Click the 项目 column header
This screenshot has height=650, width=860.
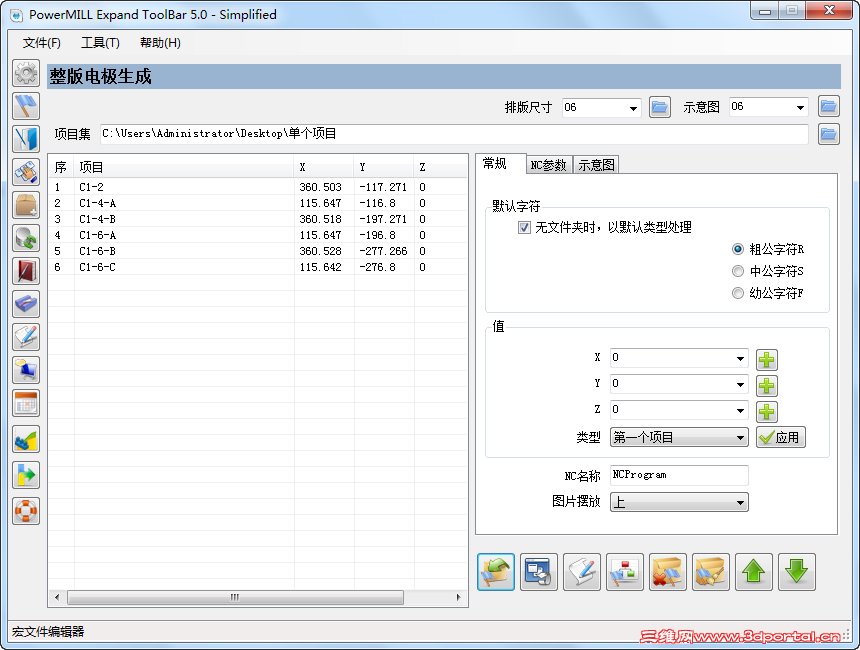[184, 167]
